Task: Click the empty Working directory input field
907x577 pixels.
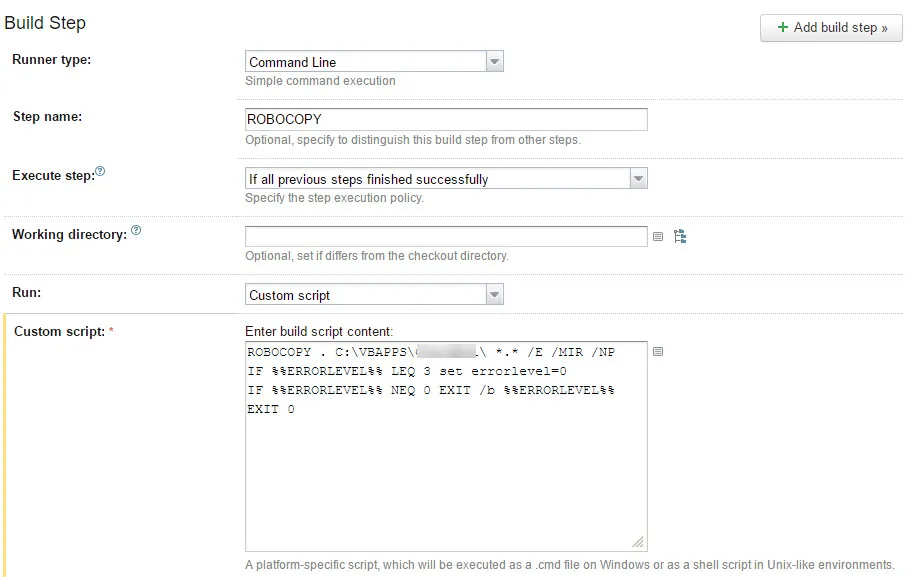Action: tap(446, 236)
